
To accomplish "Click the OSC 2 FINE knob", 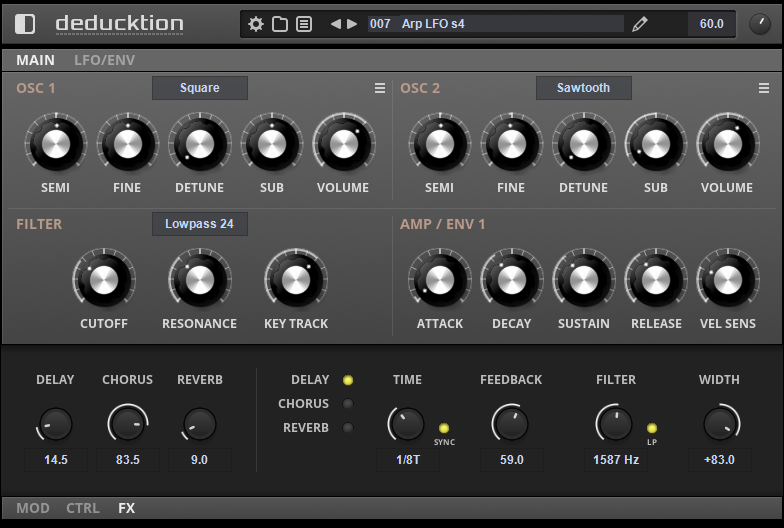I will coord(512,144).
